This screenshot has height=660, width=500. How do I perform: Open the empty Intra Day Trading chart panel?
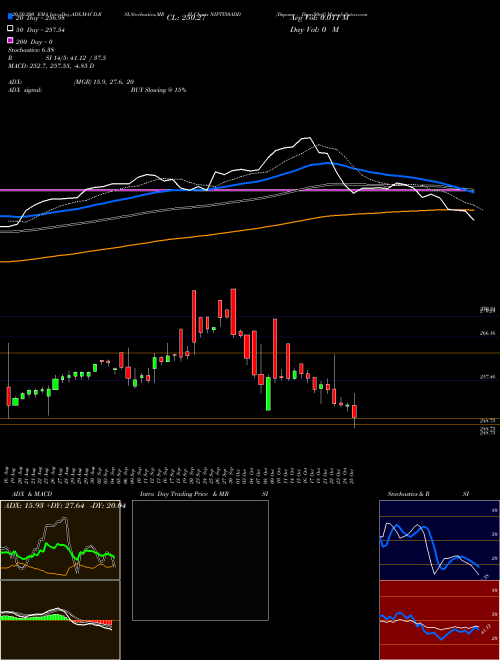(200, 560)
